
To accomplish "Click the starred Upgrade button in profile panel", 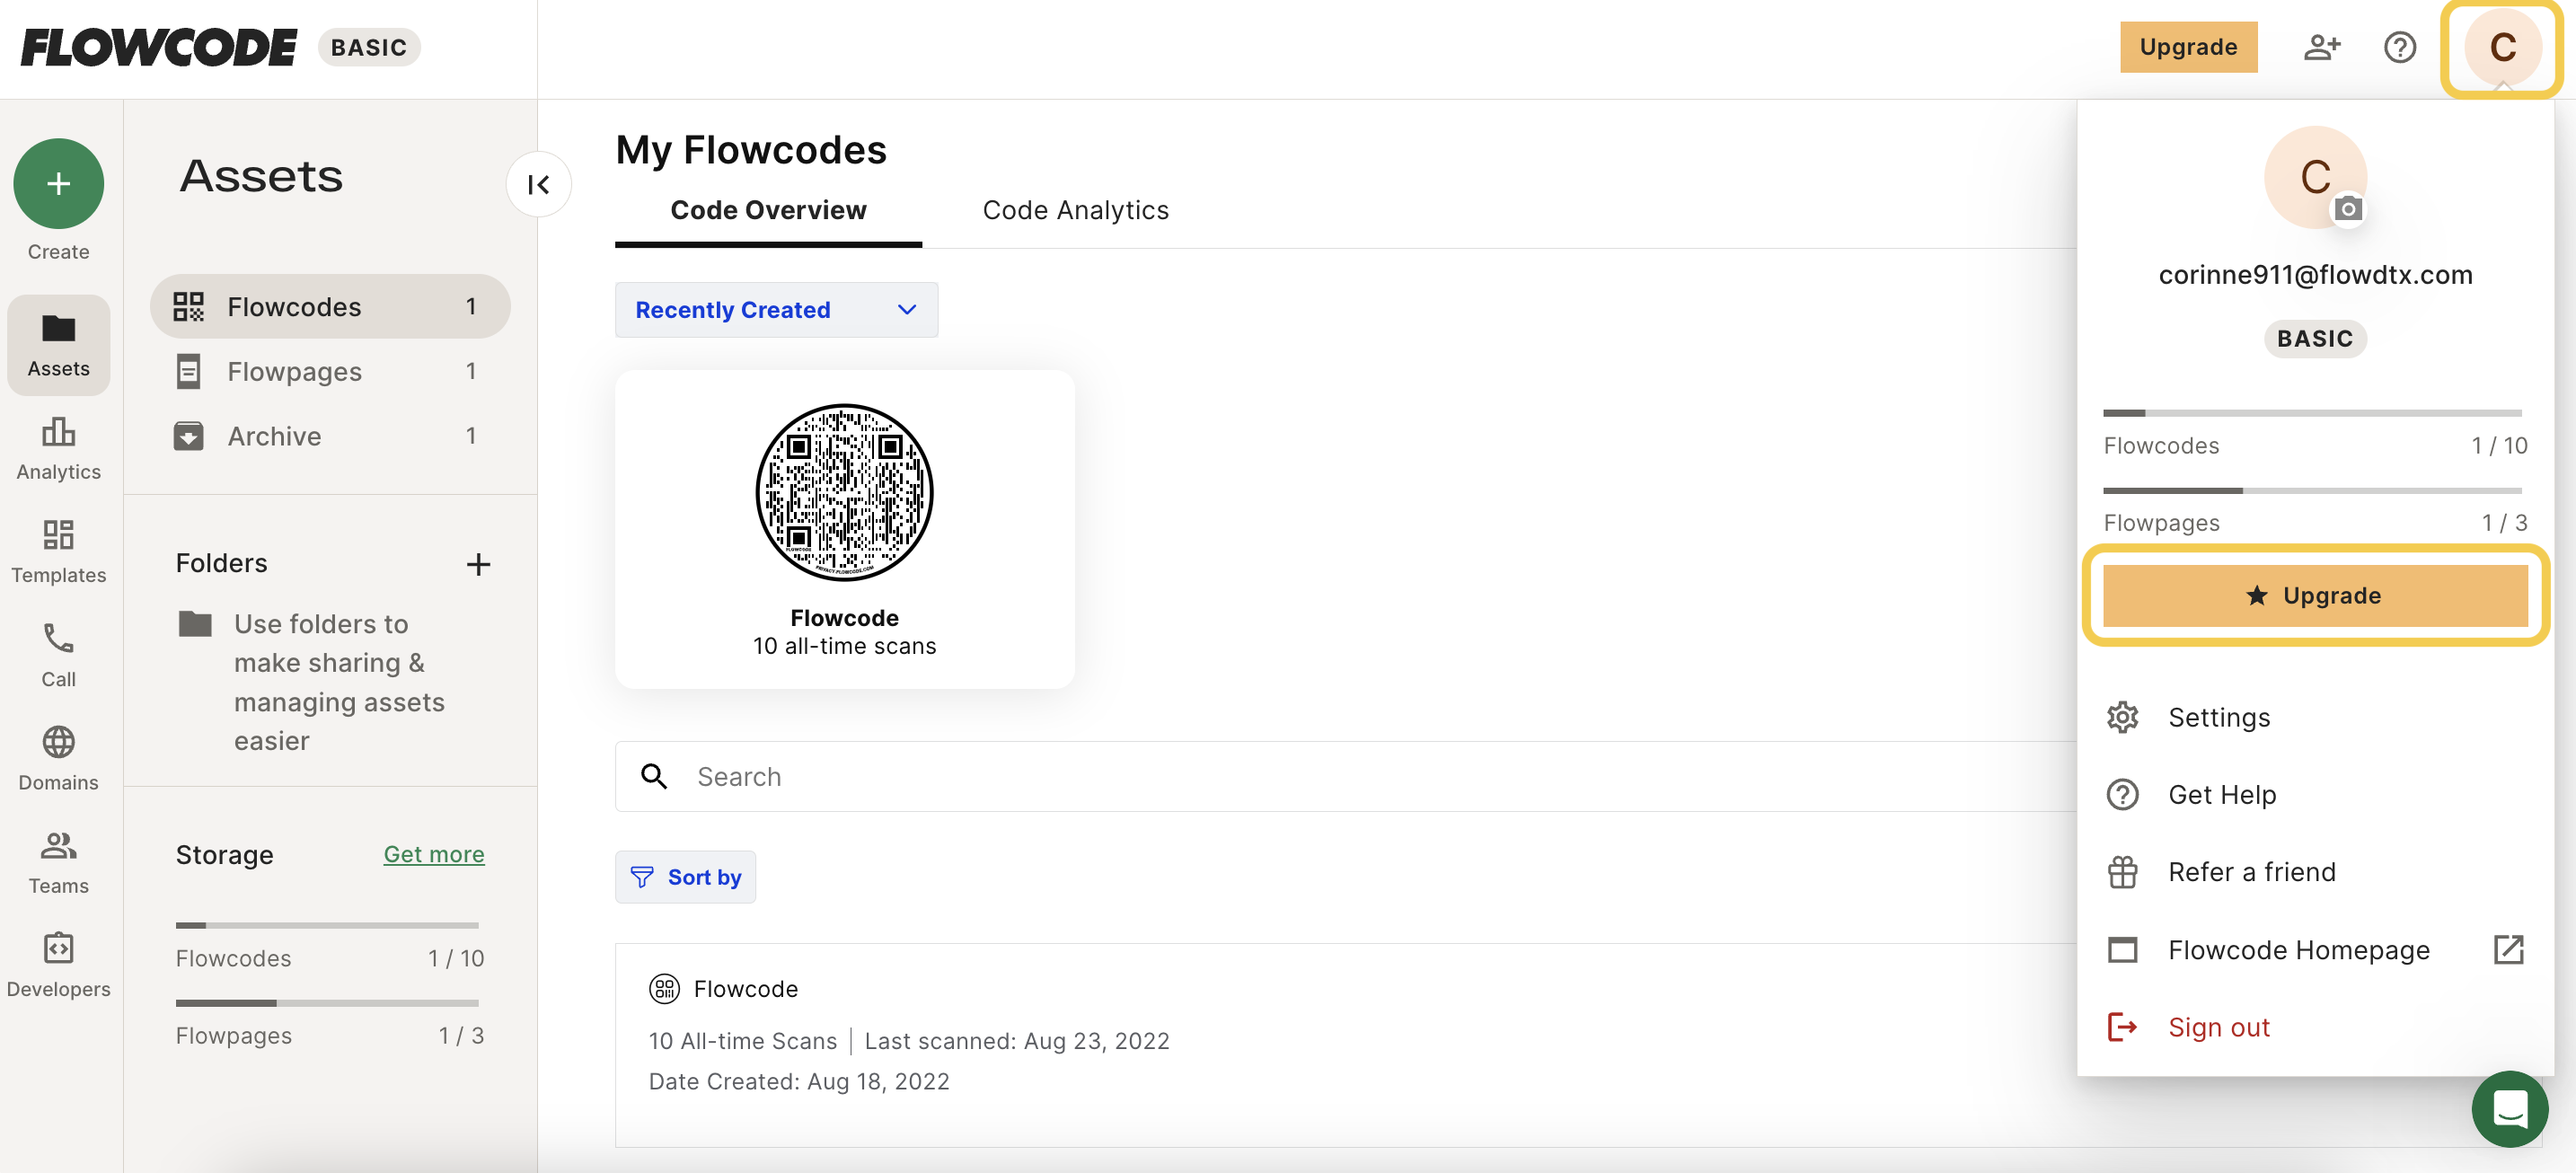I will point(2315,595).
